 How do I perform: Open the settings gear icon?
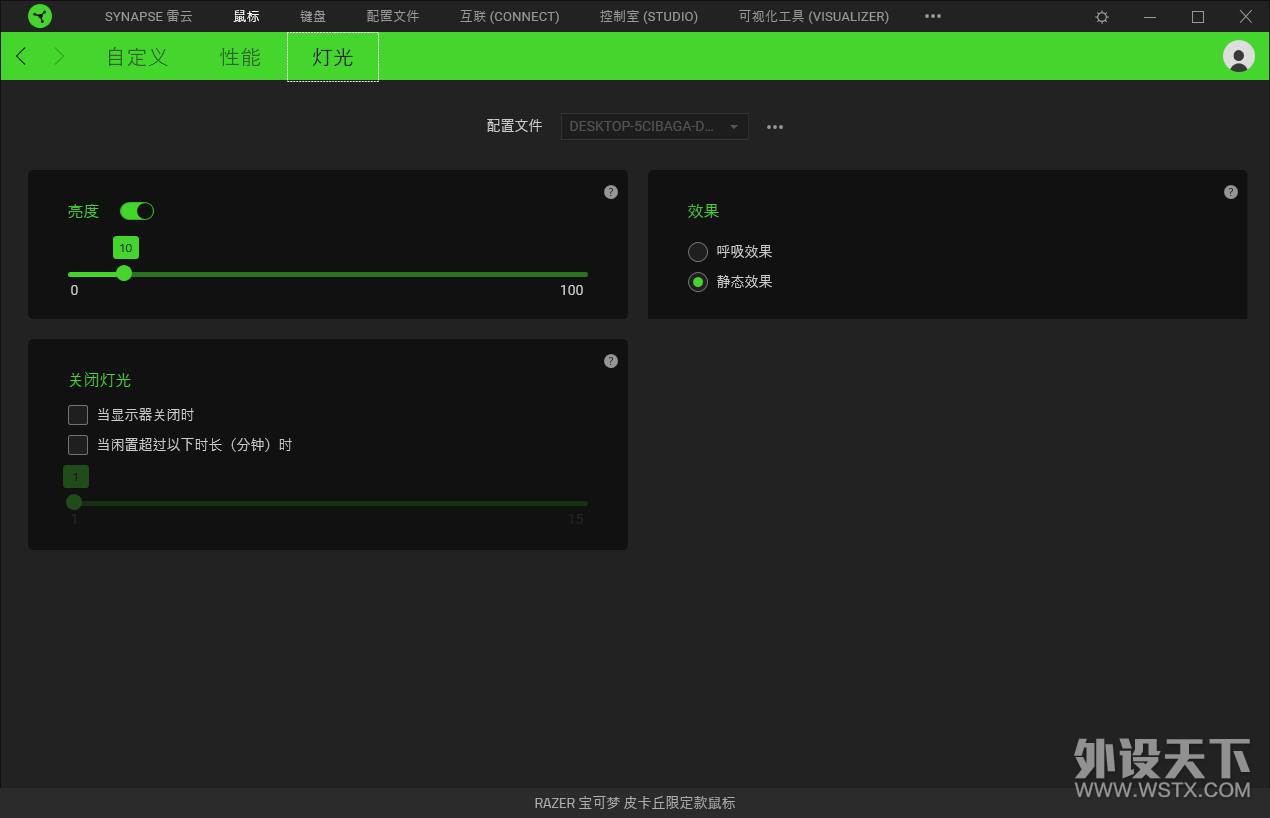(1102, 17)
